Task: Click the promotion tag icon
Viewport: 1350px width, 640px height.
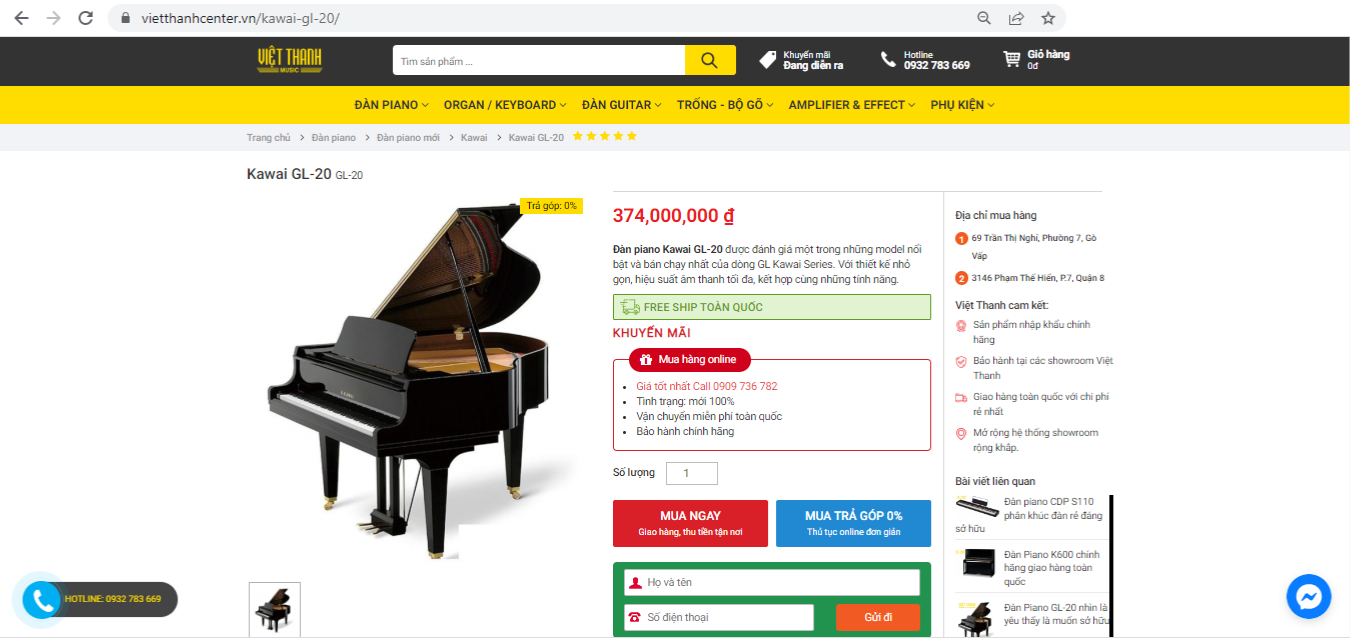Action: 768,60
